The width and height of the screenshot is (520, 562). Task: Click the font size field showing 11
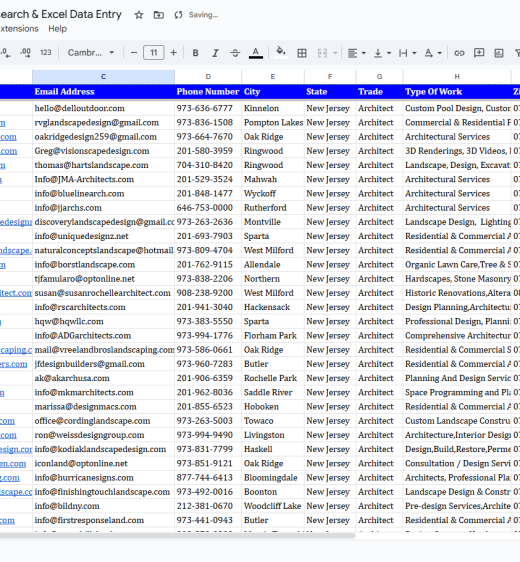click(x=153, y=53)
